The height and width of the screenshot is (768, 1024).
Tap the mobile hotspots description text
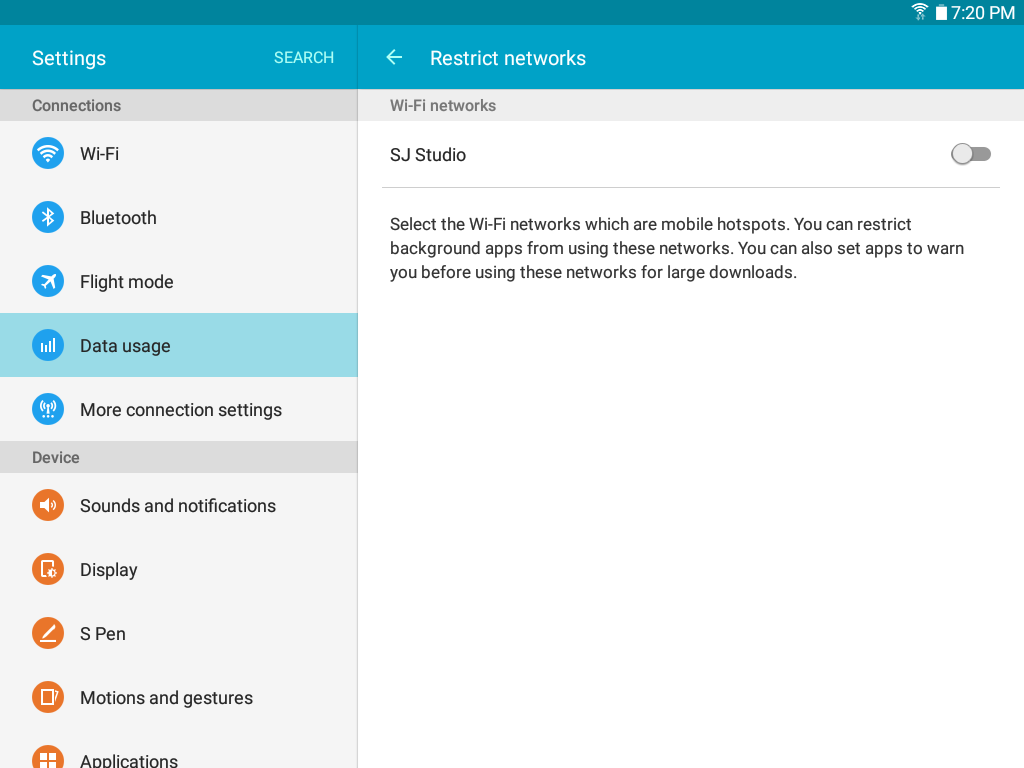pos(677,248)
